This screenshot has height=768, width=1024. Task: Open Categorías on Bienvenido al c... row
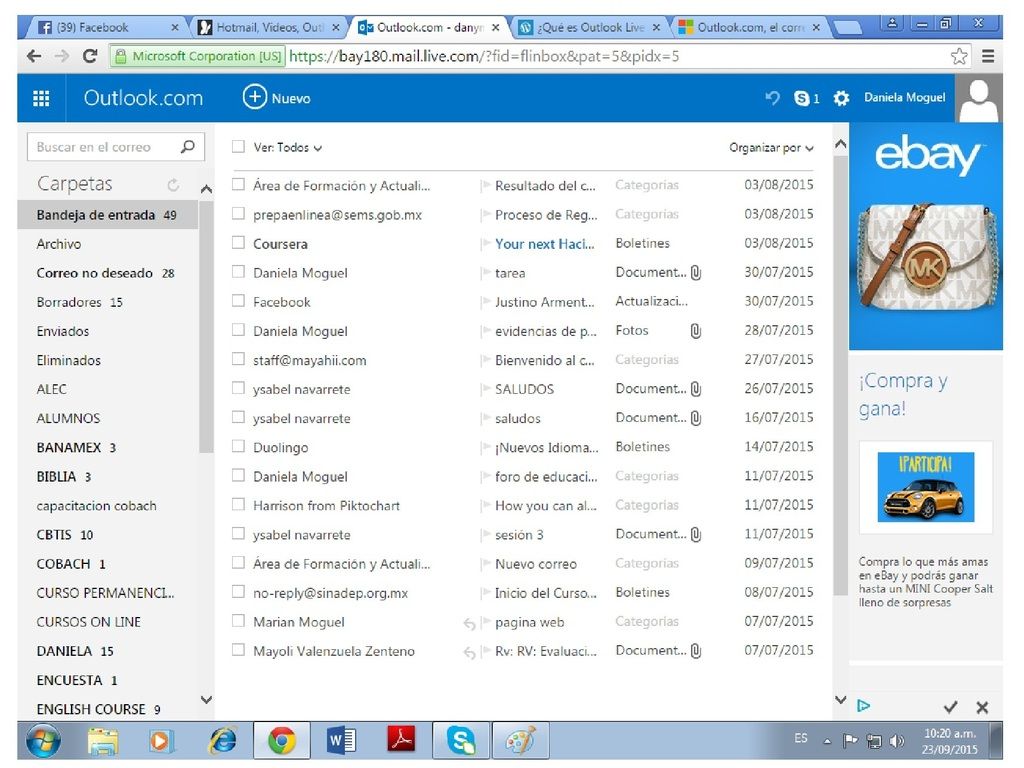point(647,360)
